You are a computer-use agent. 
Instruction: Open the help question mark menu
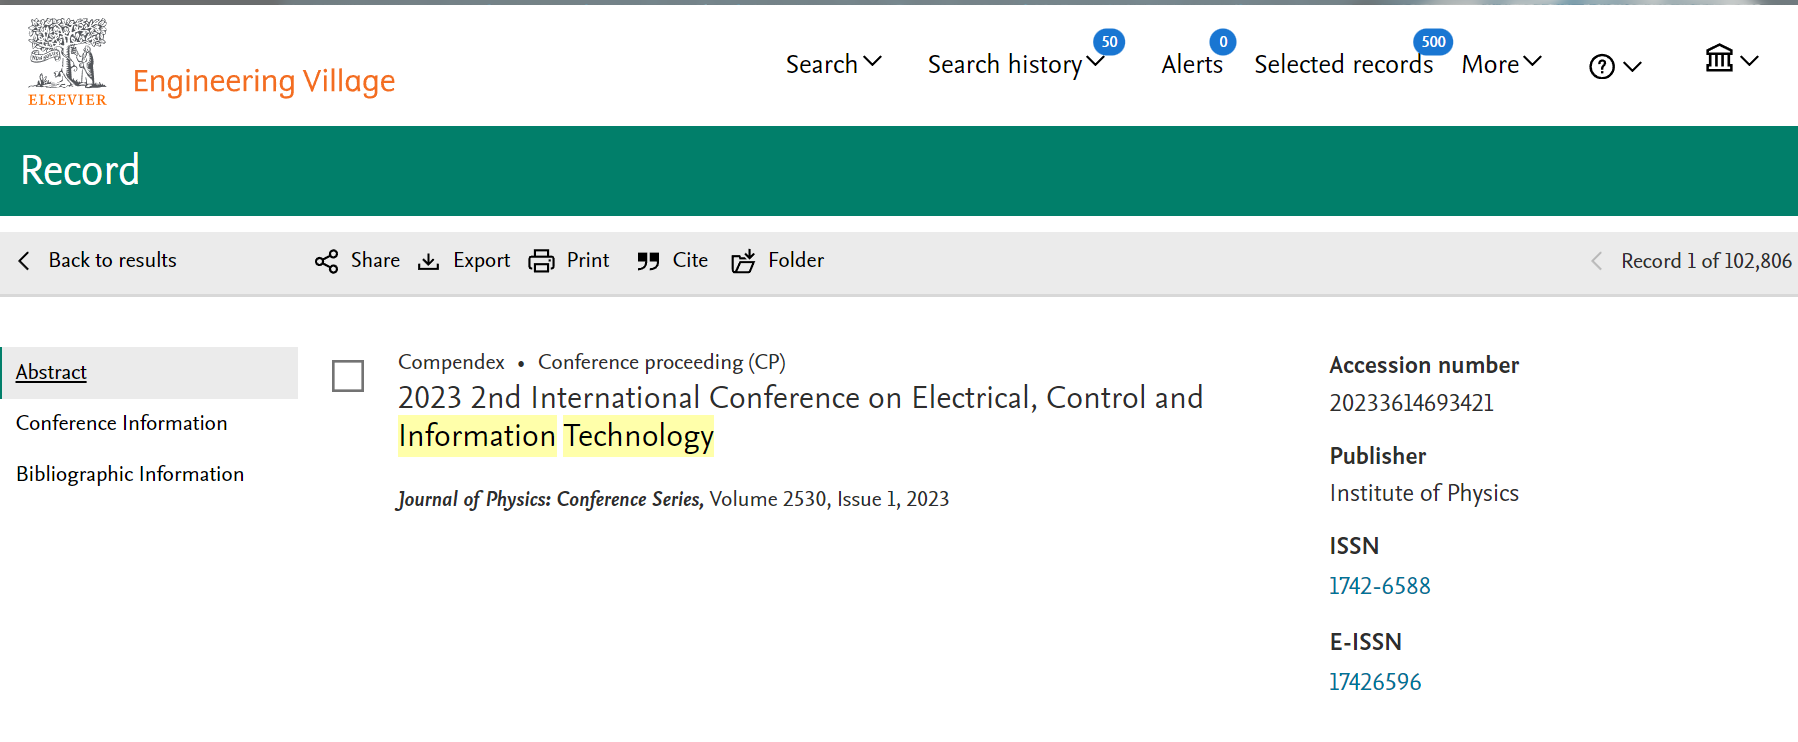pos(1602,66)
